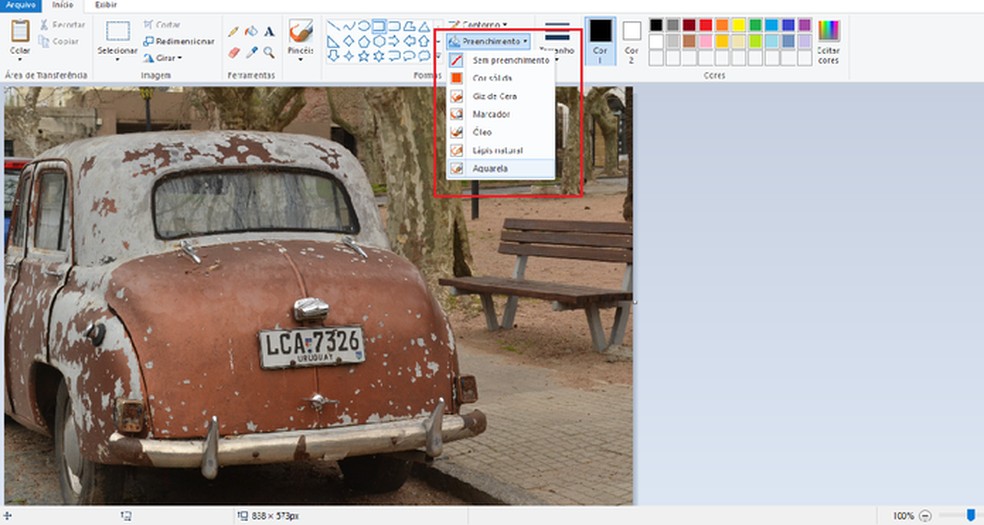
Task: Select the Fill with color bucket tool
Action: click(x=251, y=31)
